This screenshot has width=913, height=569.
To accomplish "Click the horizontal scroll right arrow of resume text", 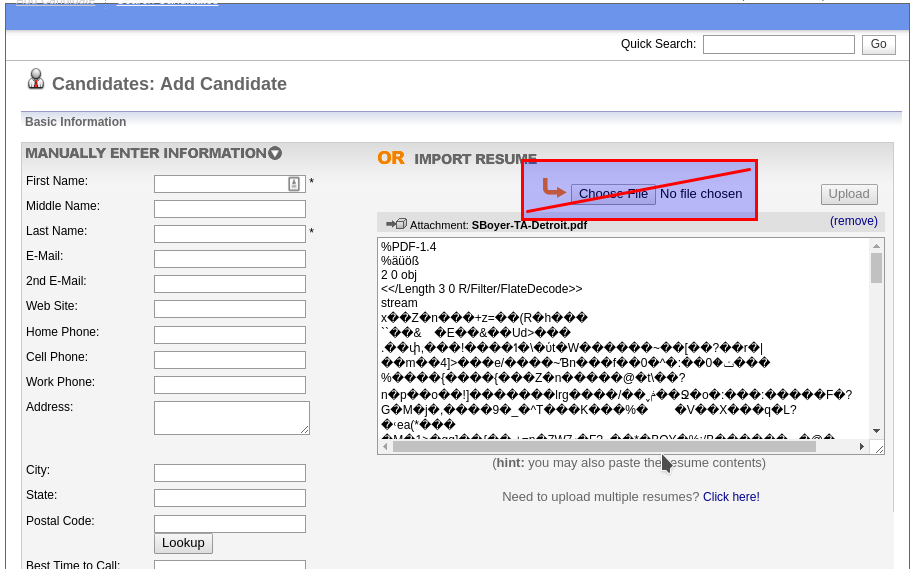I will [x=862, y=447].
